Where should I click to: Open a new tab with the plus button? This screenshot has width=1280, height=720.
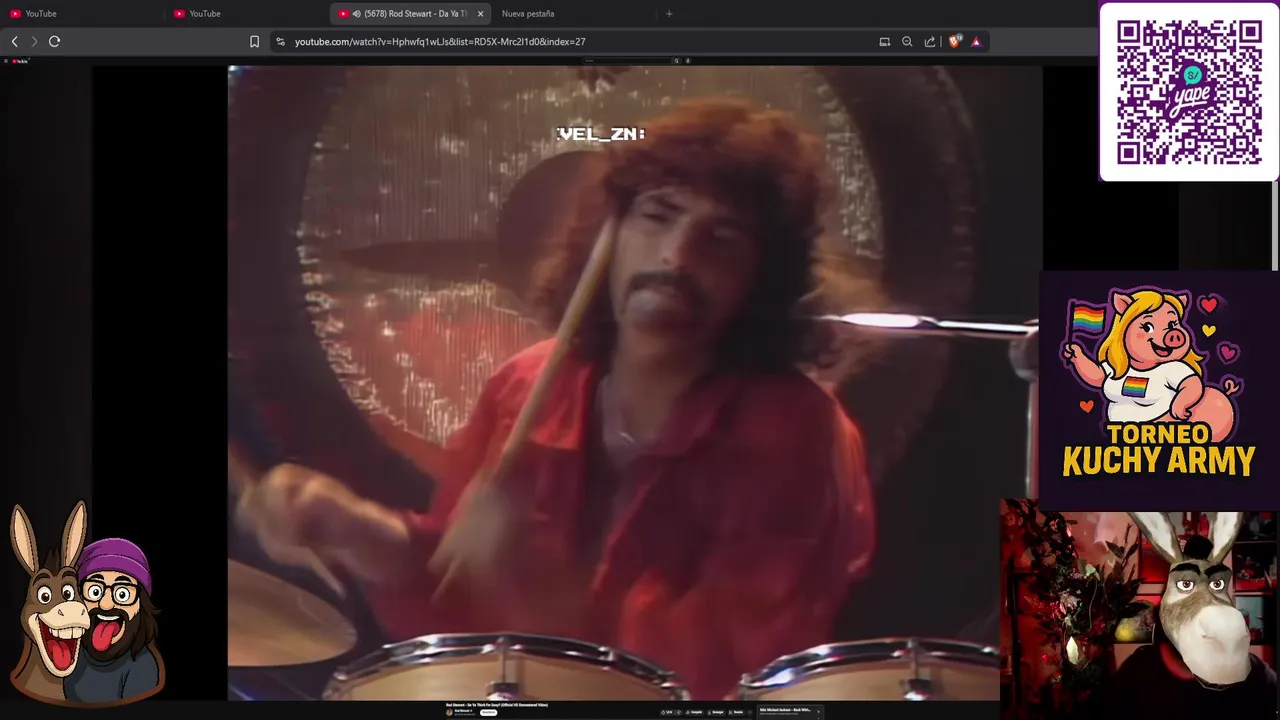tap(669, 13)
